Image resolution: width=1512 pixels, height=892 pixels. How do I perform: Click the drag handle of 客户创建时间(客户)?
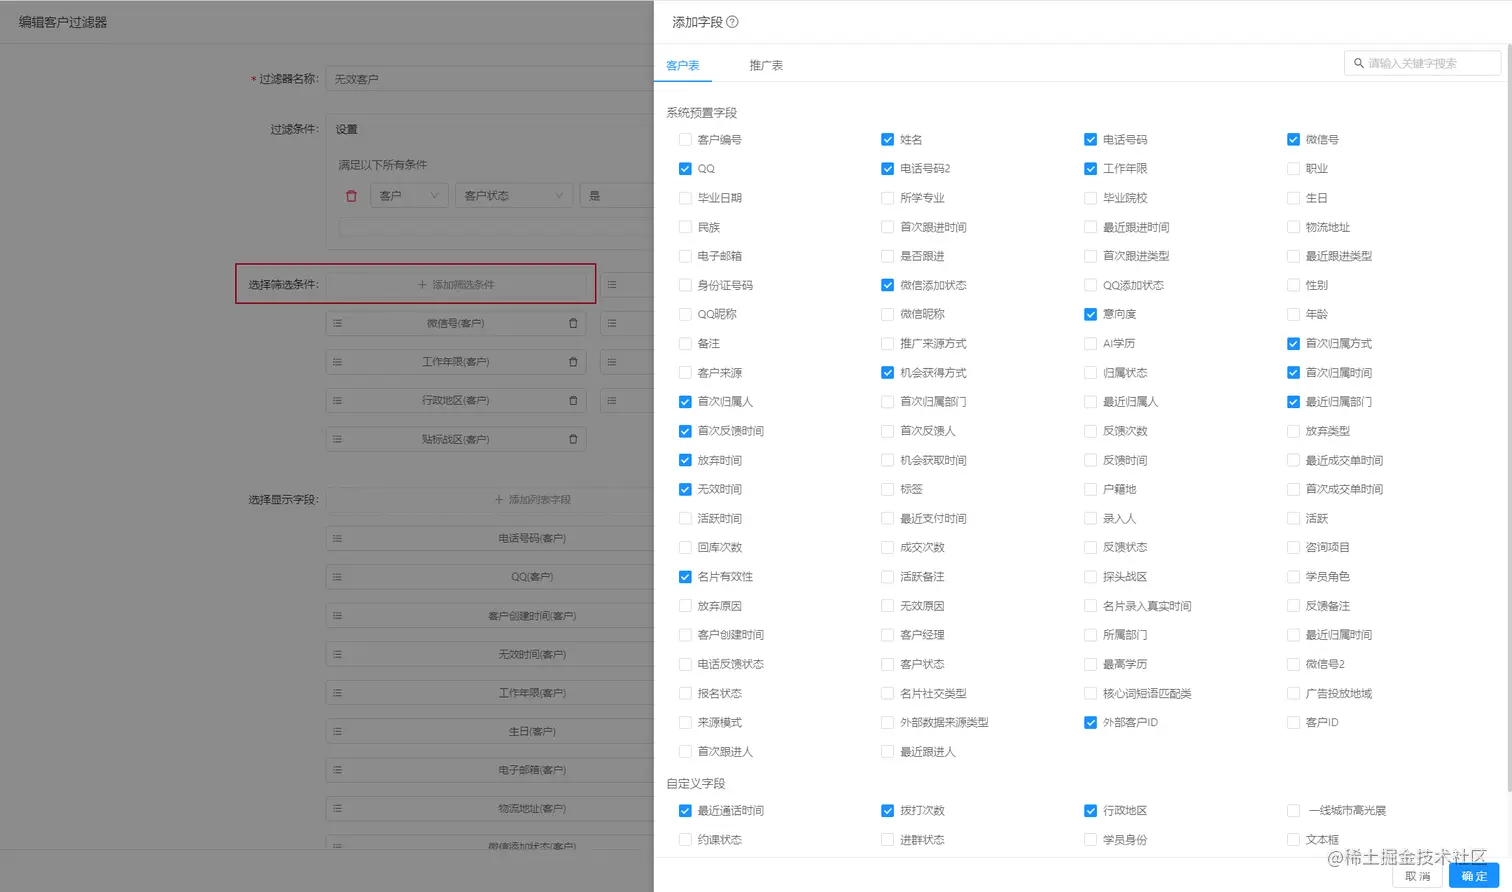[x=338, y=616]
